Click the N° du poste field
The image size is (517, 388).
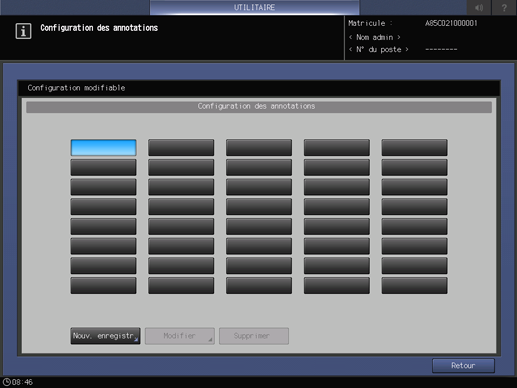[x=378, y=50]
